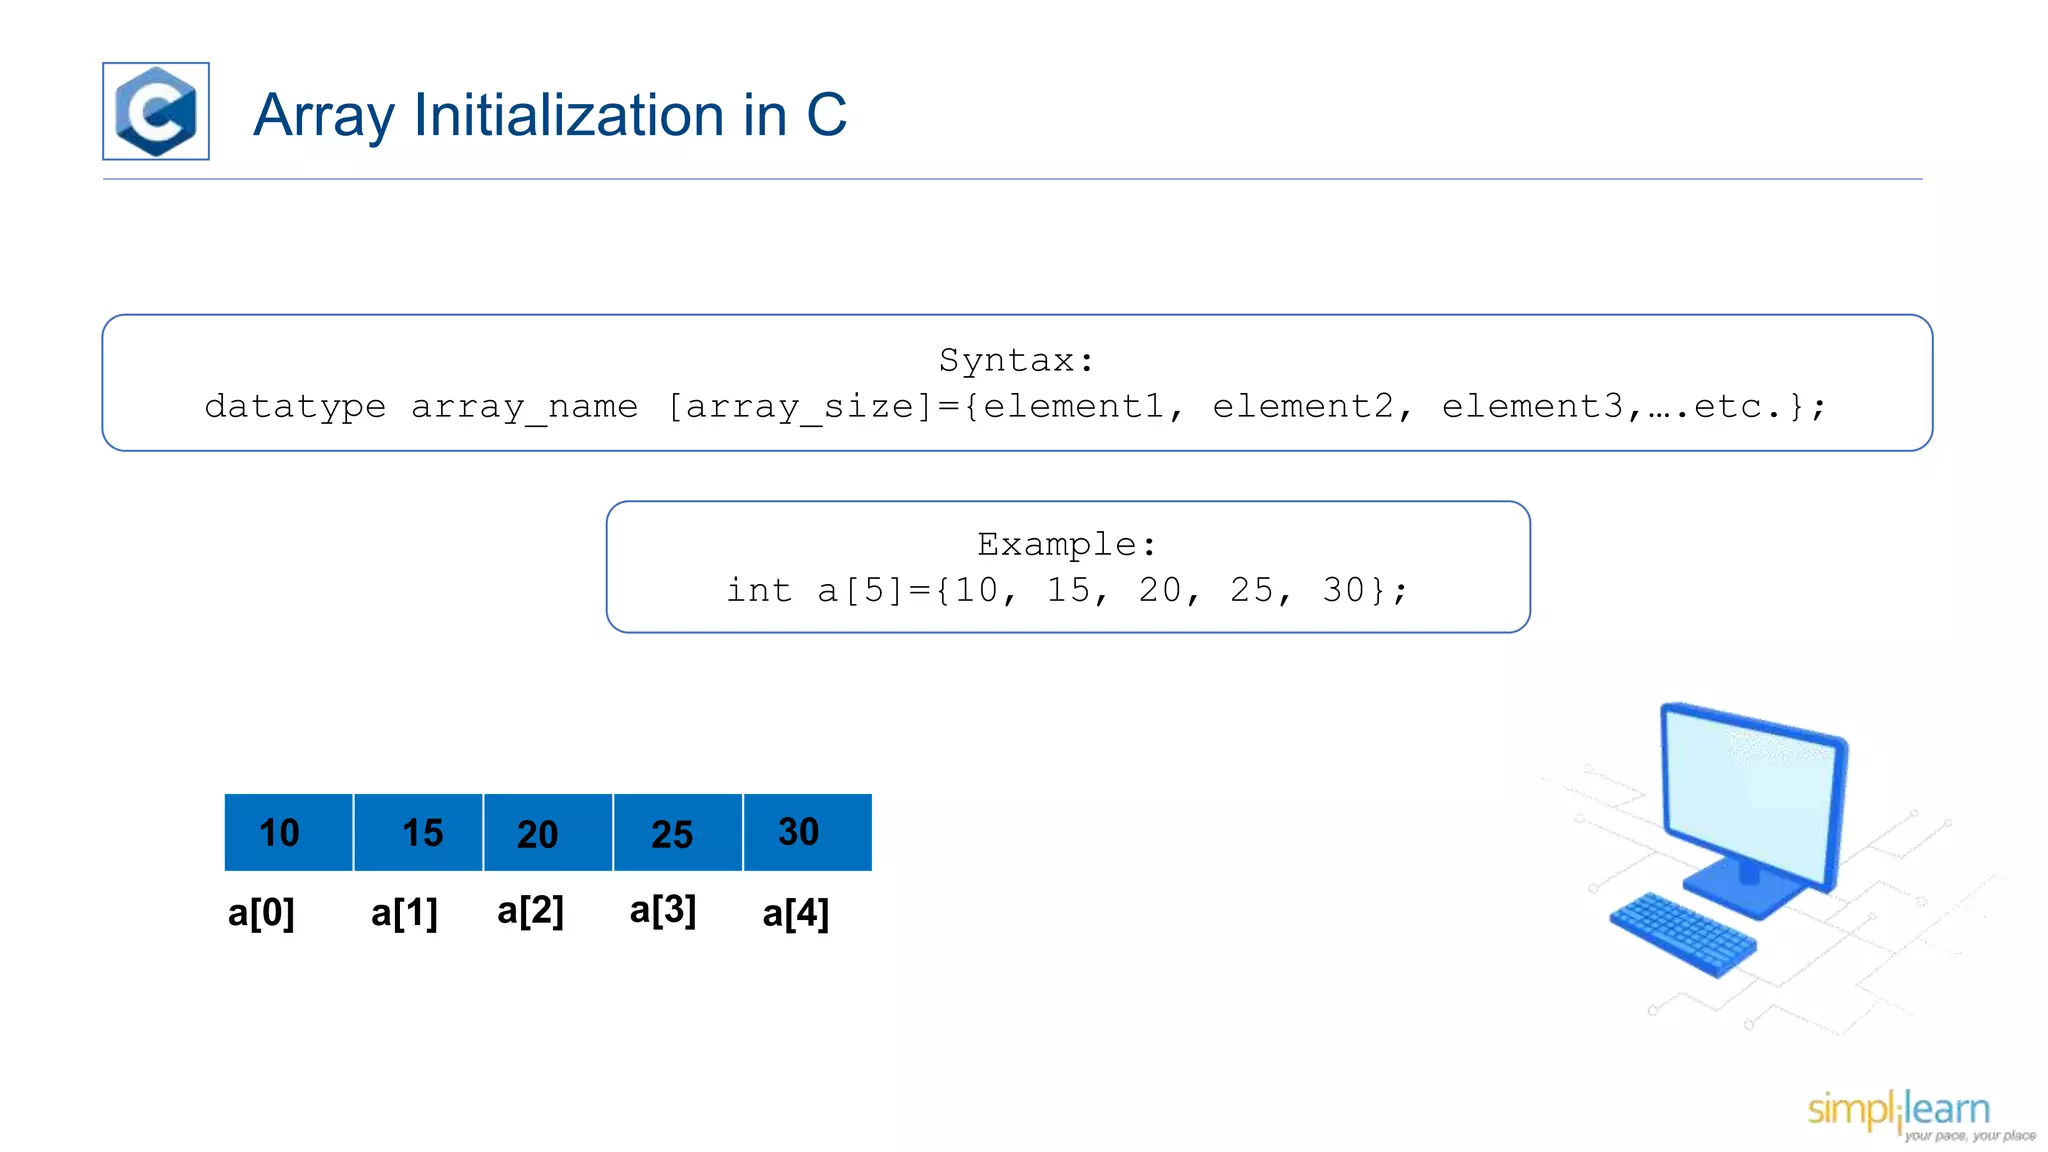Click the a[3] index label
Viewport: 2048px width, 1152px height.
[x=662, y=910]
